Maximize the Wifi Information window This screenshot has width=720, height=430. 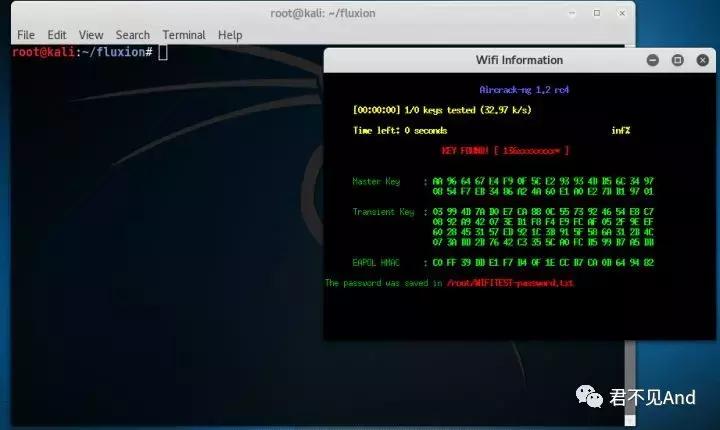[x=677, y=60]
